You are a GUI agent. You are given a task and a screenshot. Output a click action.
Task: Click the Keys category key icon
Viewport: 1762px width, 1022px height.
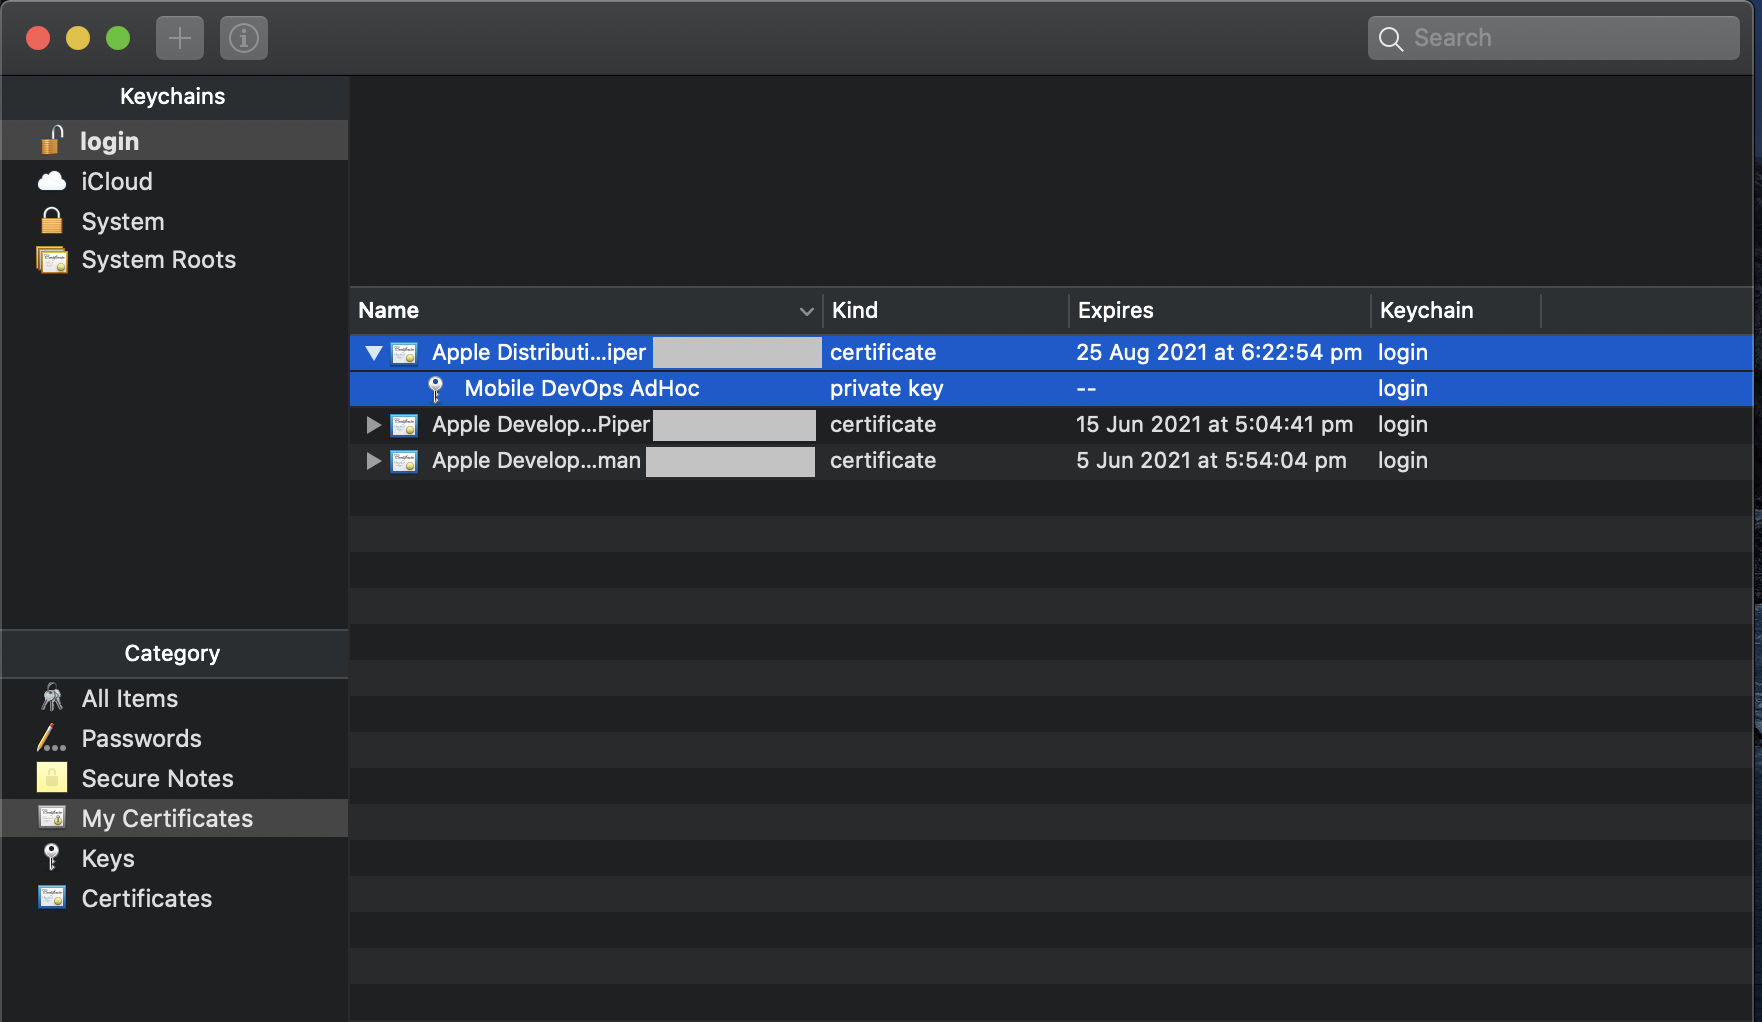(52, 857)
